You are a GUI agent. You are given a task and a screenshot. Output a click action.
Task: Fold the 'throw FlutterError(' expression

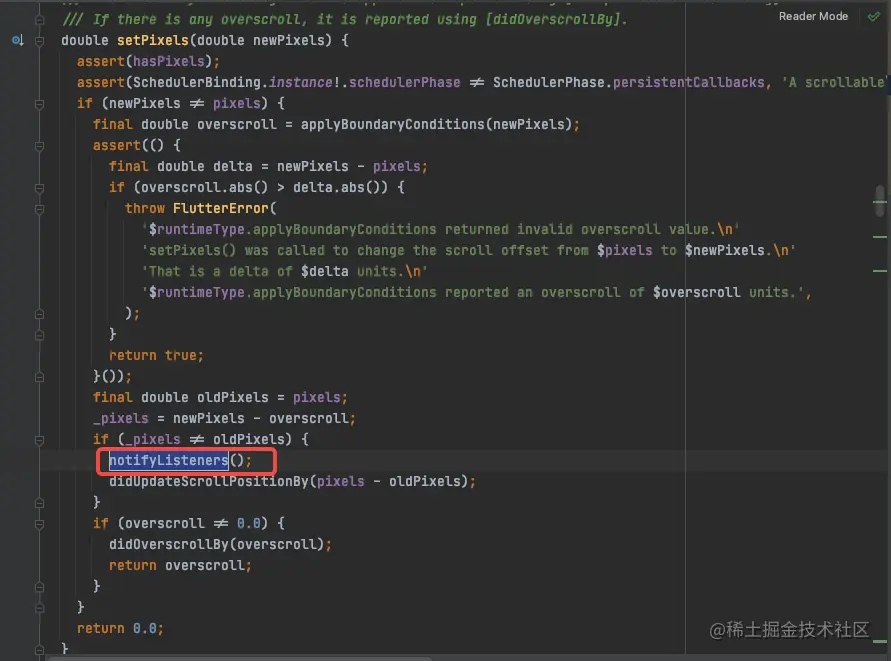[39, 209]
